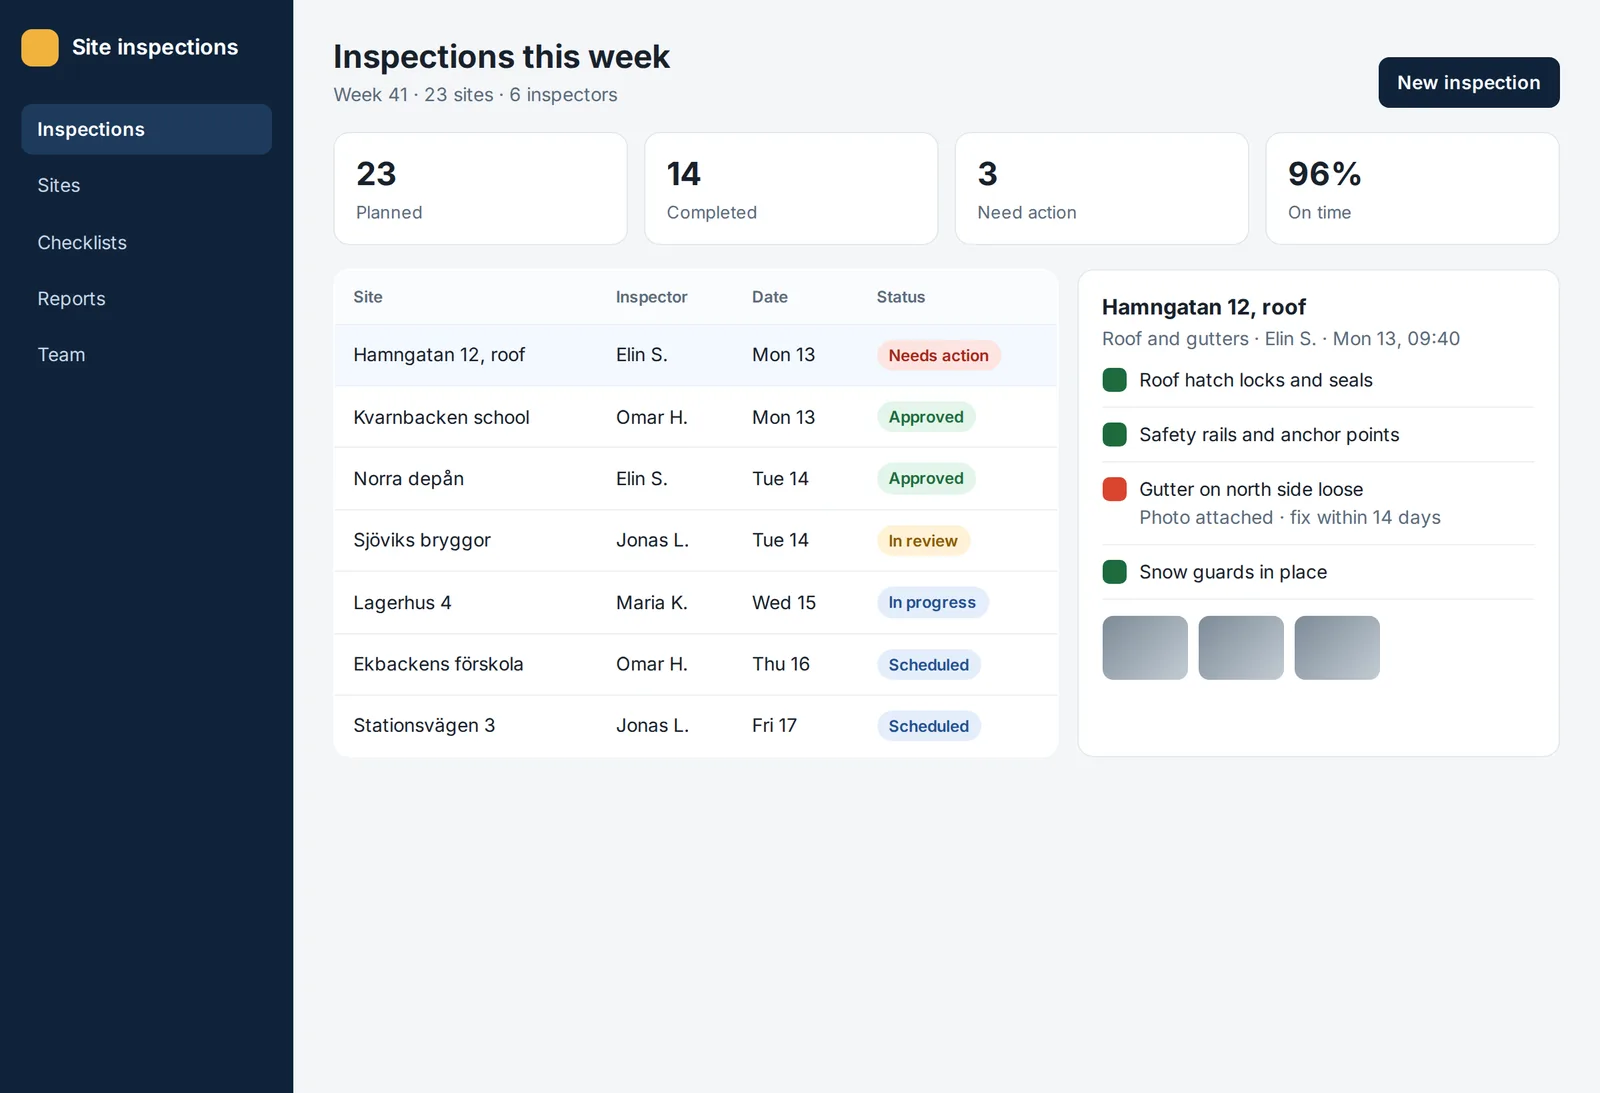Click the New inspection button
The width and height of the screenshot is (1600, 1093).
(x=1468, y=82)
